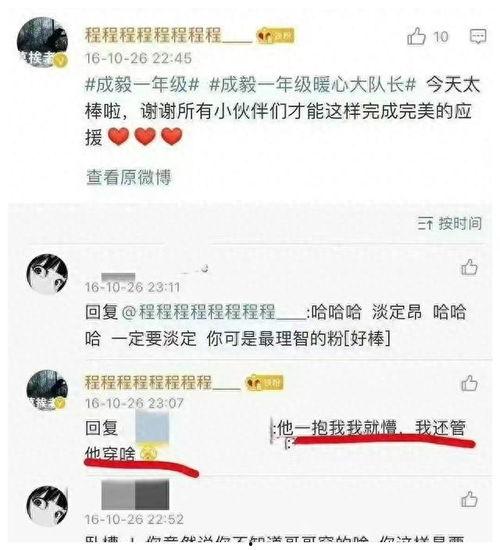Open the #成毅一年级暖心大队长# hashtag

pyautogui.click(x=312, y=85)
